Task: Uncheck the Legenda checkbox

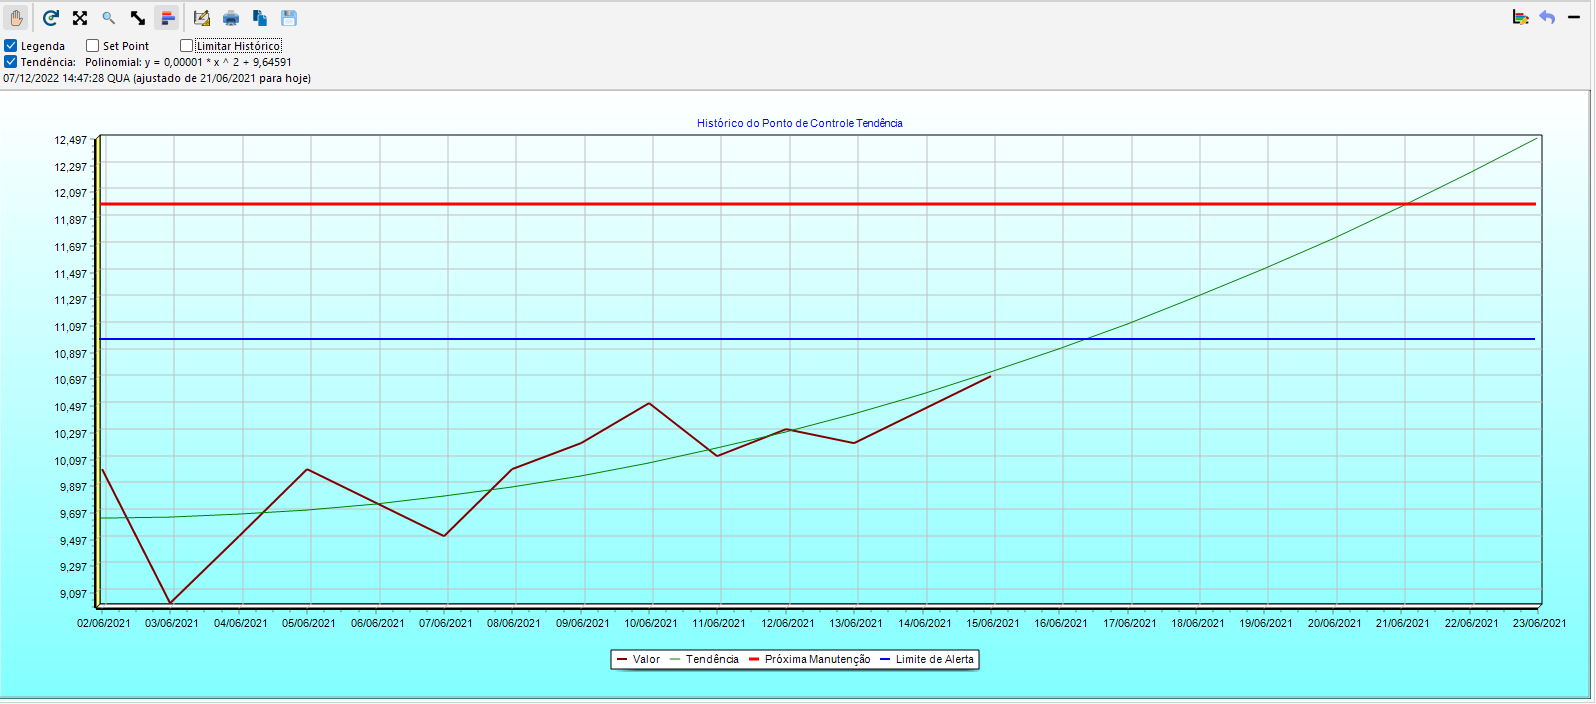Action: pyautogui.click(x=11, y=46)
